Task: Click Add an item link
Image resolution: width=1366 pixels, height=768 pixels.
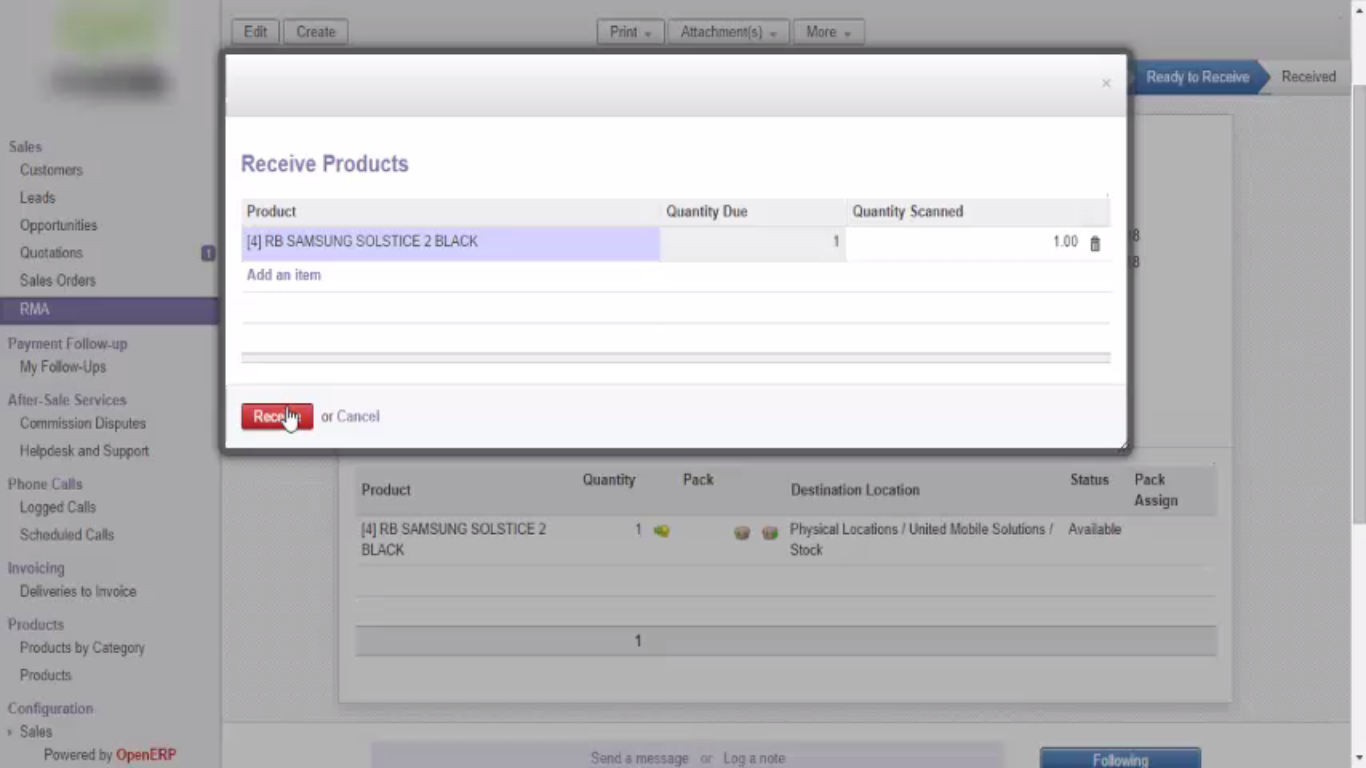Action: point(284,275)
